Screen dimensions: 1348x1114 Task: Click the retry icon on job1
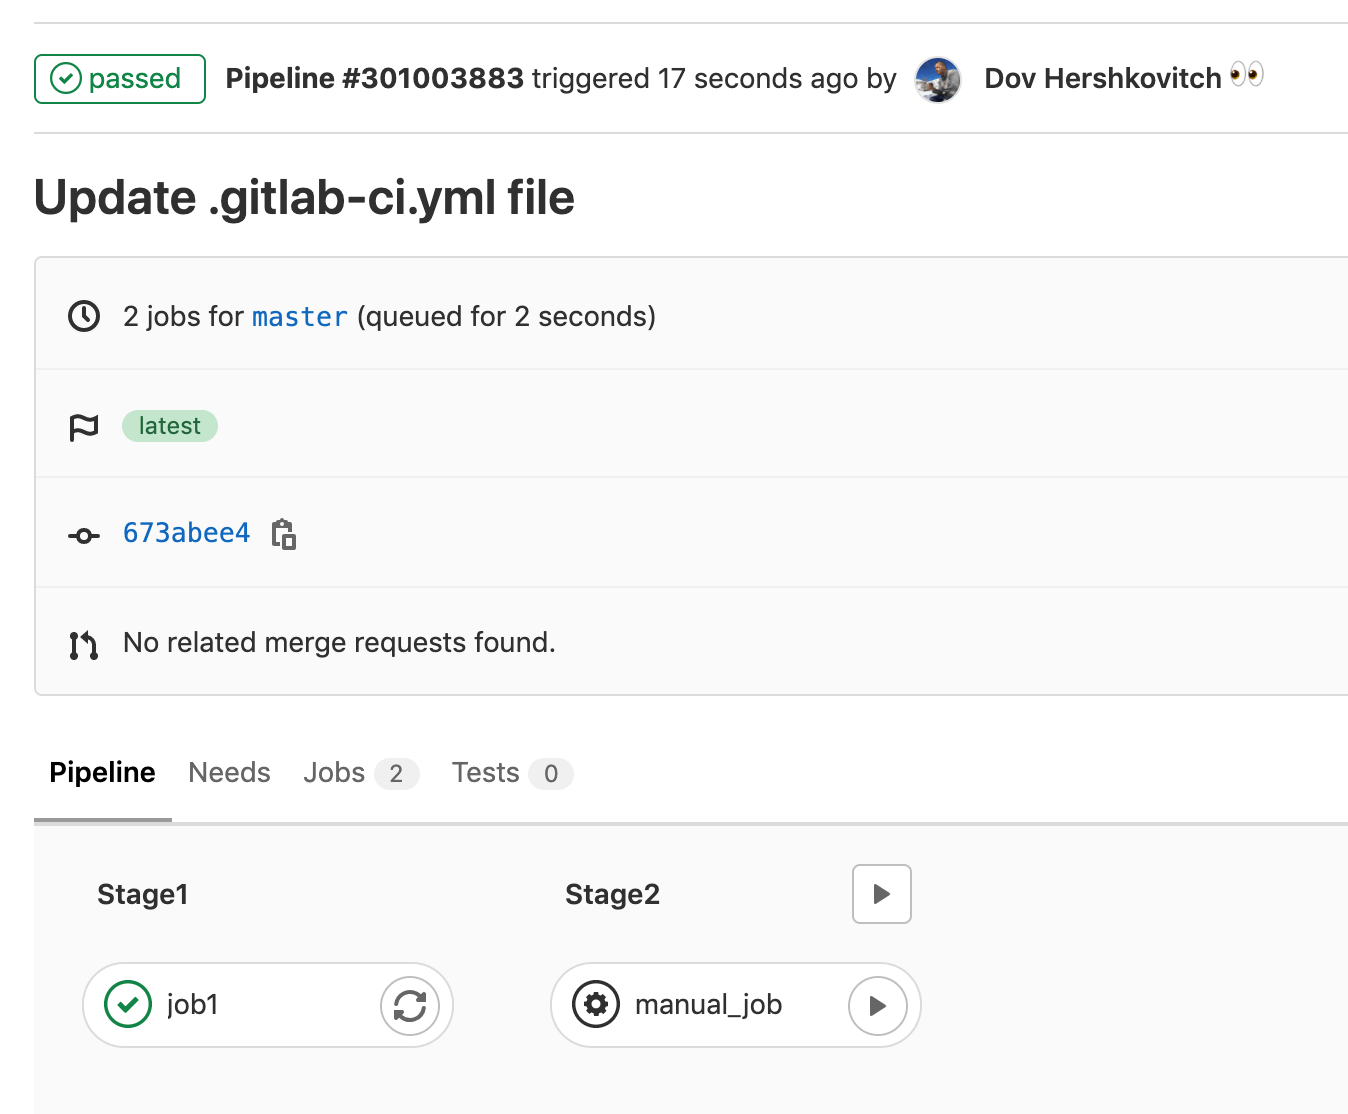click(x=410, y=1005)
